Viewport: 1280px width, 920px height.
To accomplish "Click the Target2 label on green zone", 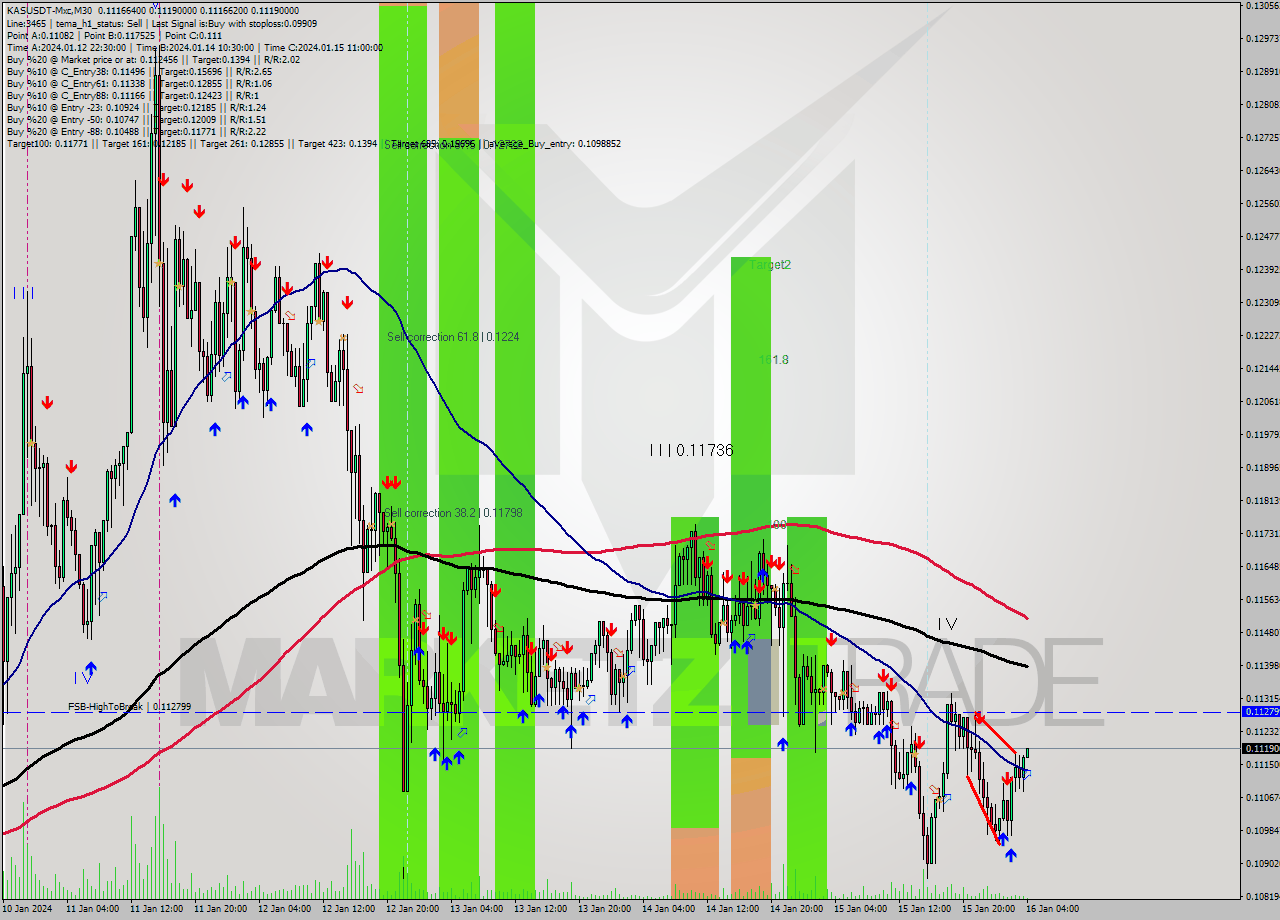I will coord(770,265).
